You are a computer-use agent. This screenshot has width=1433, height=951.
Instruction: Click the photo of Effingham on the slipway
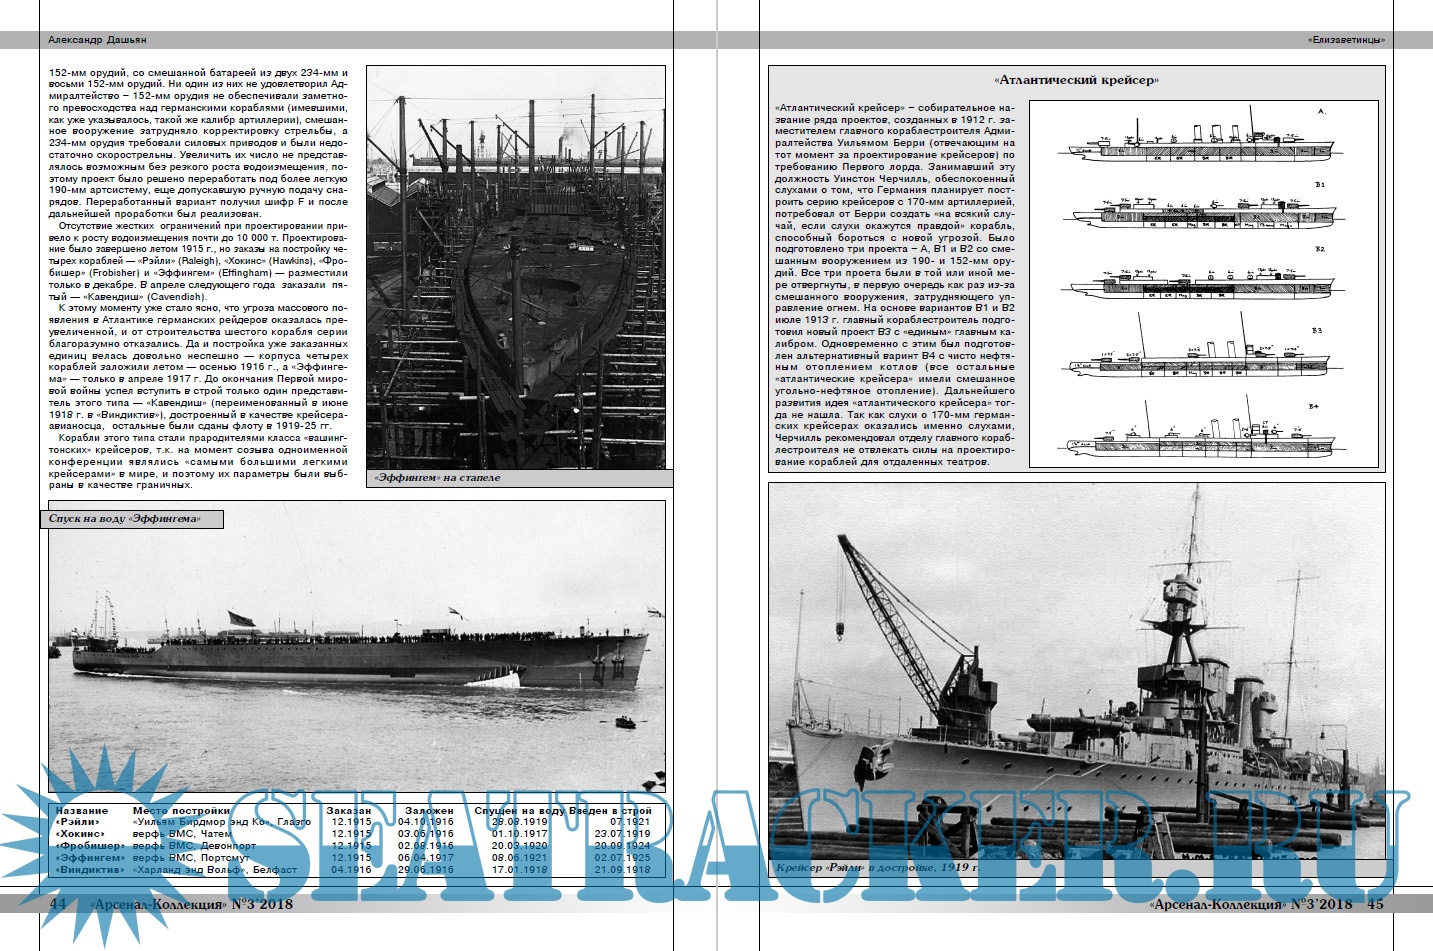(x=516, y=267)
